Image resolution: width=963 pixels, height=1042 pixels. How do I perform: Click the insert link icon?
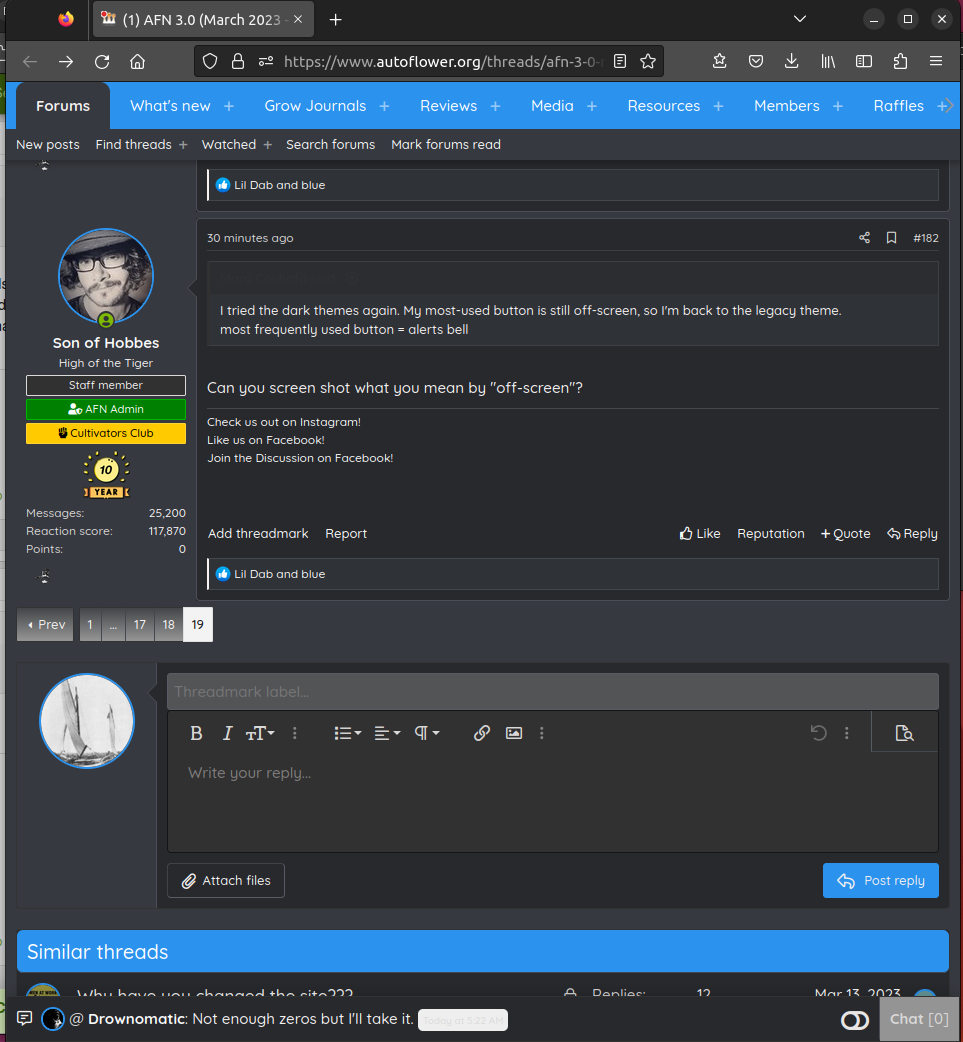(x=482, y=733)
